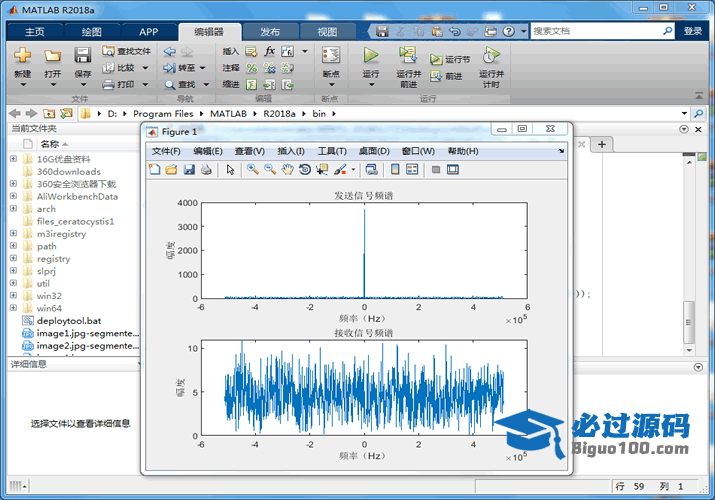
Task: Click the up one folder icon
Action: 49,113
